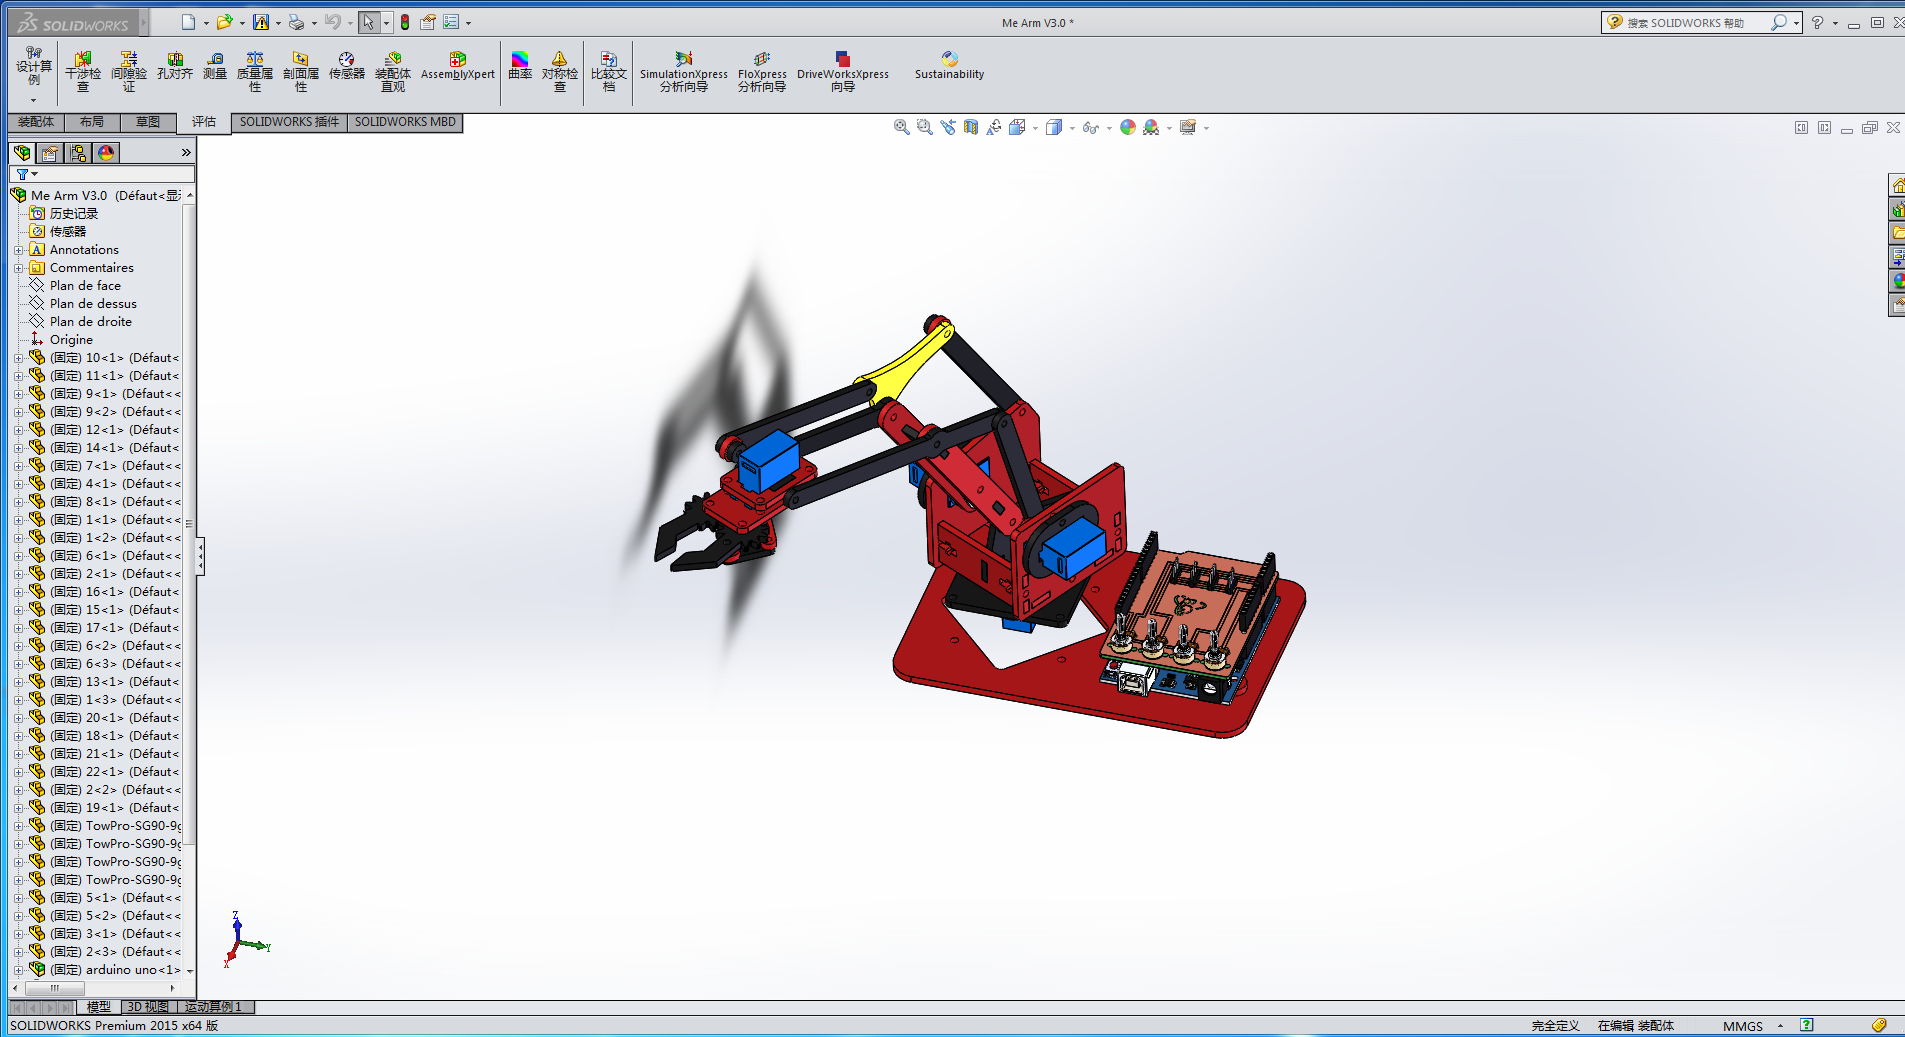Open the Section View tool
The width and height of the screenshot is (1905, 1037).
click(970, 128)
